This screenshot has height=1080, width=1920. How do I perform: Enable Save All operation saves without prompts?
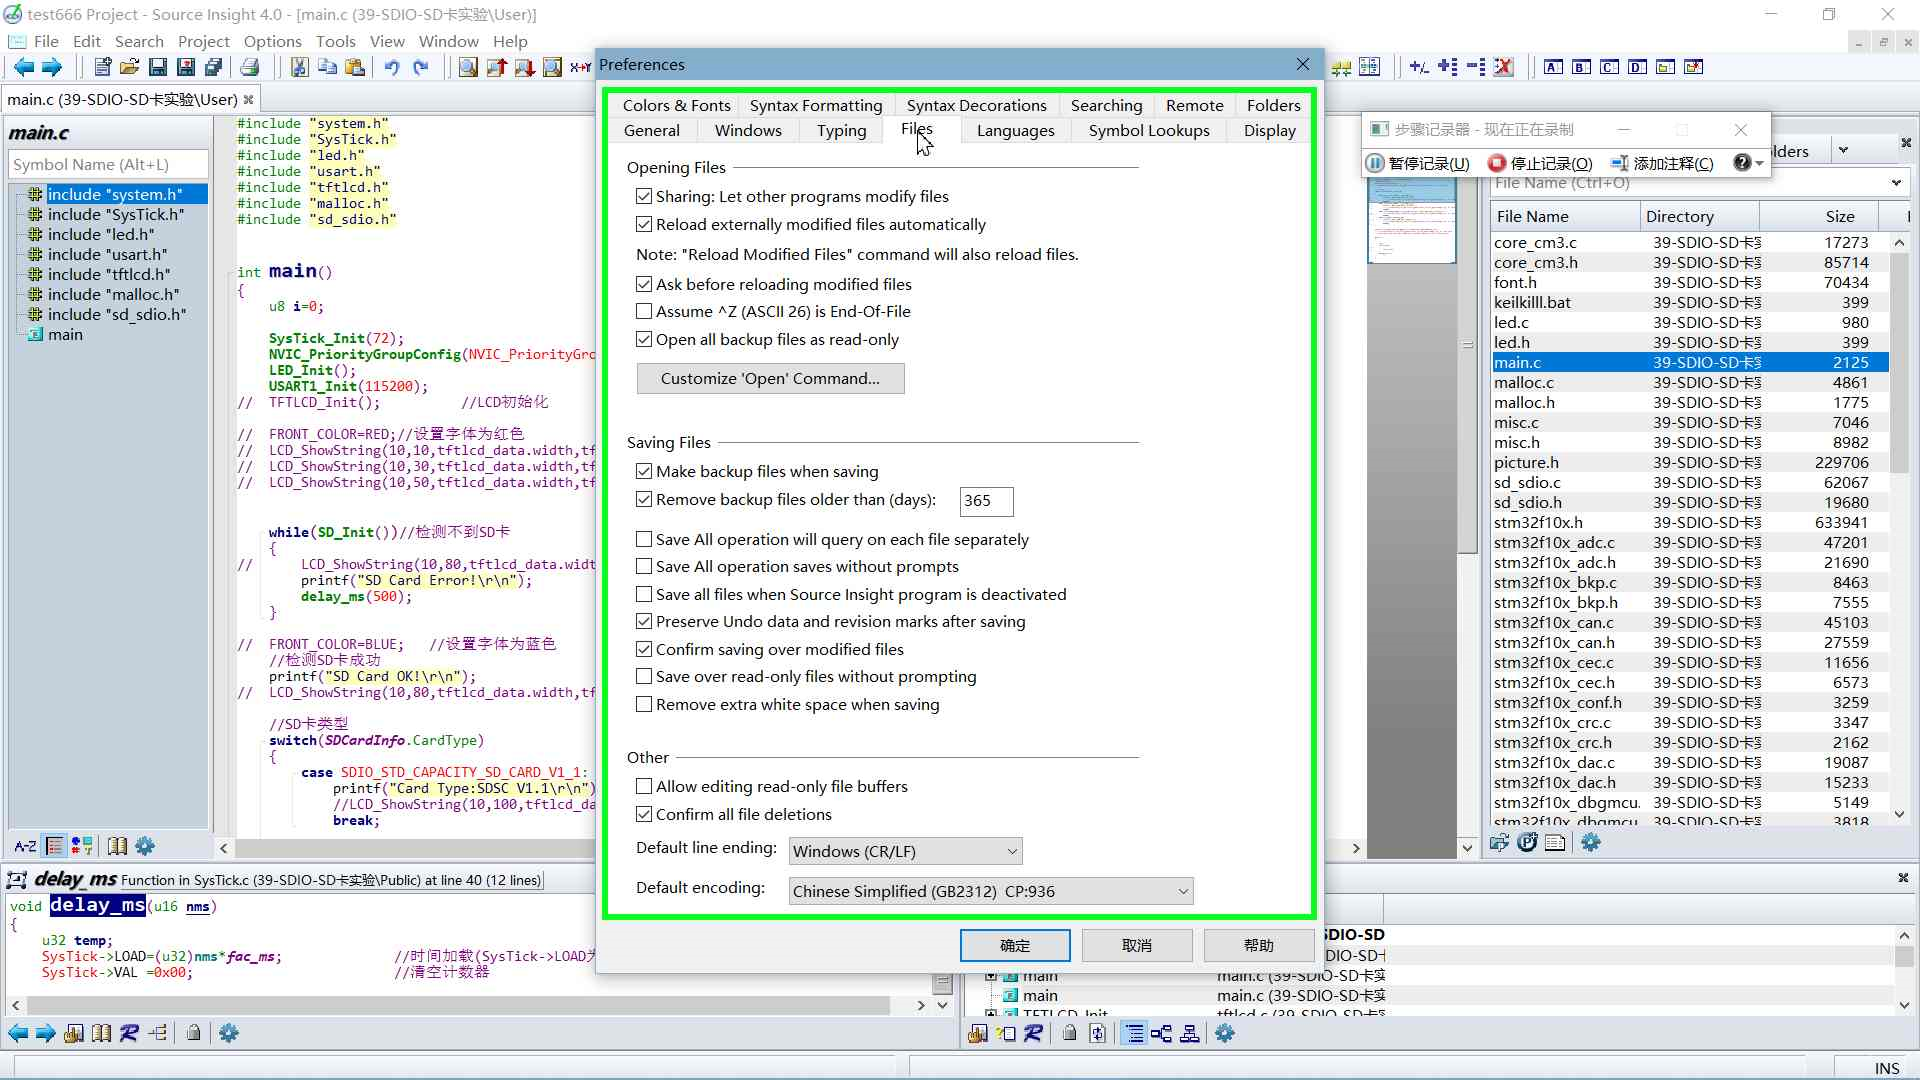click(644, 567)
